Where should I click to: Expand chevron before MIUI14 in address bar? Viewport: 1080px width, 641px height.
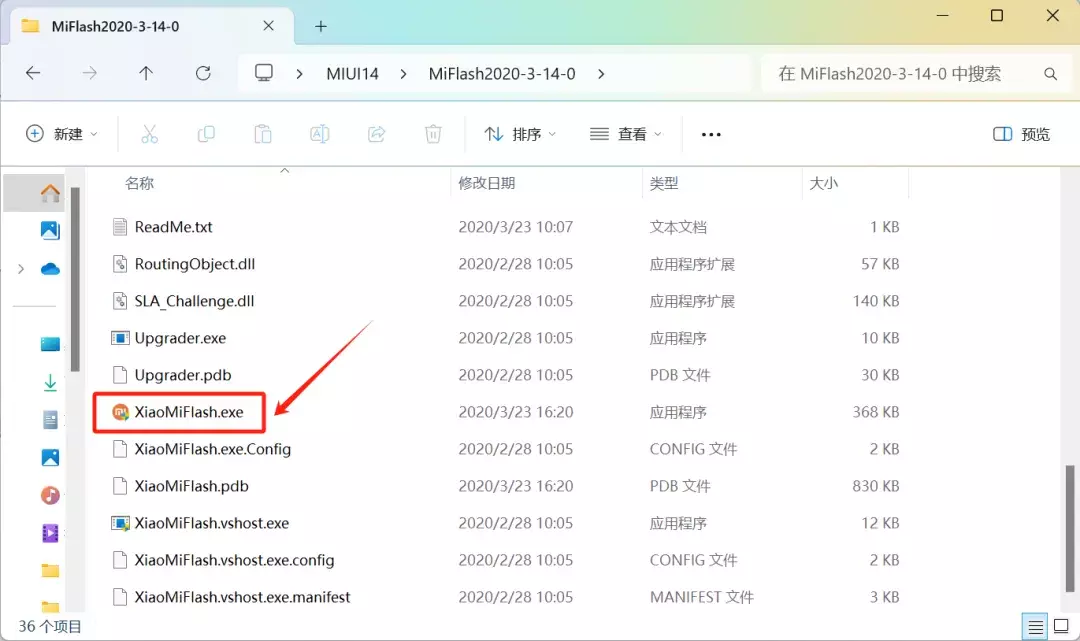(299, 74)
